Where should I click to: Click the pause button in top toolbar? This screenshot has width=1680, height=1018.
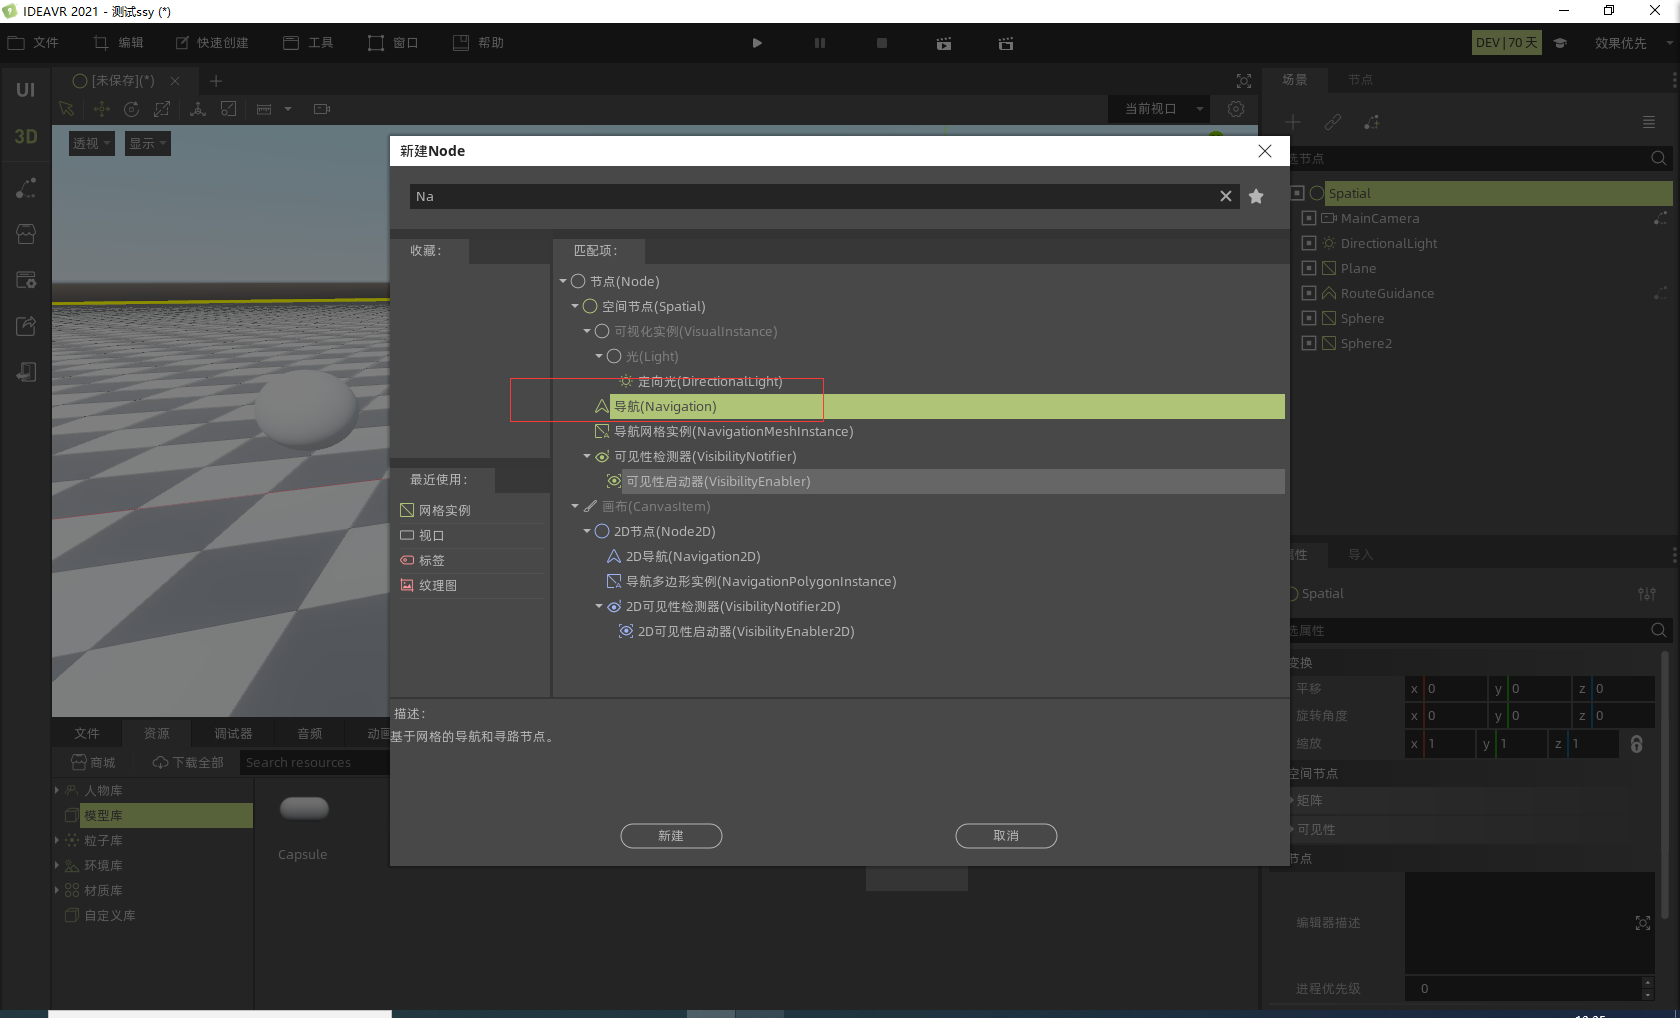tap(820, 43)
